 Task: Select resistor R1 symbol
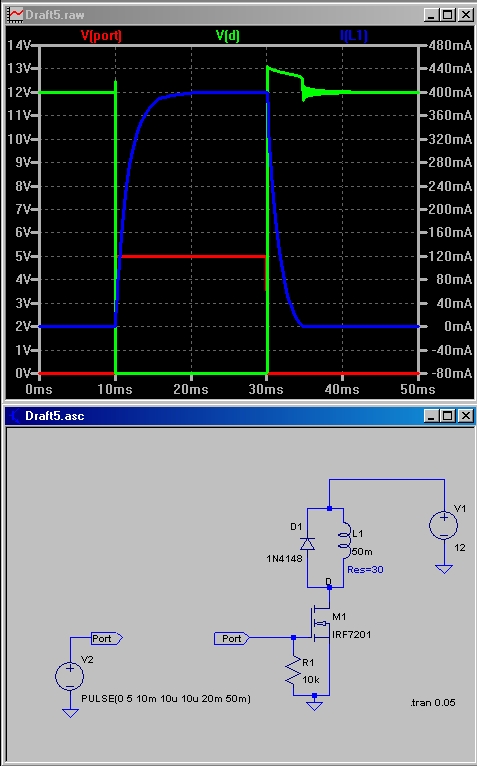click(293, 670)
